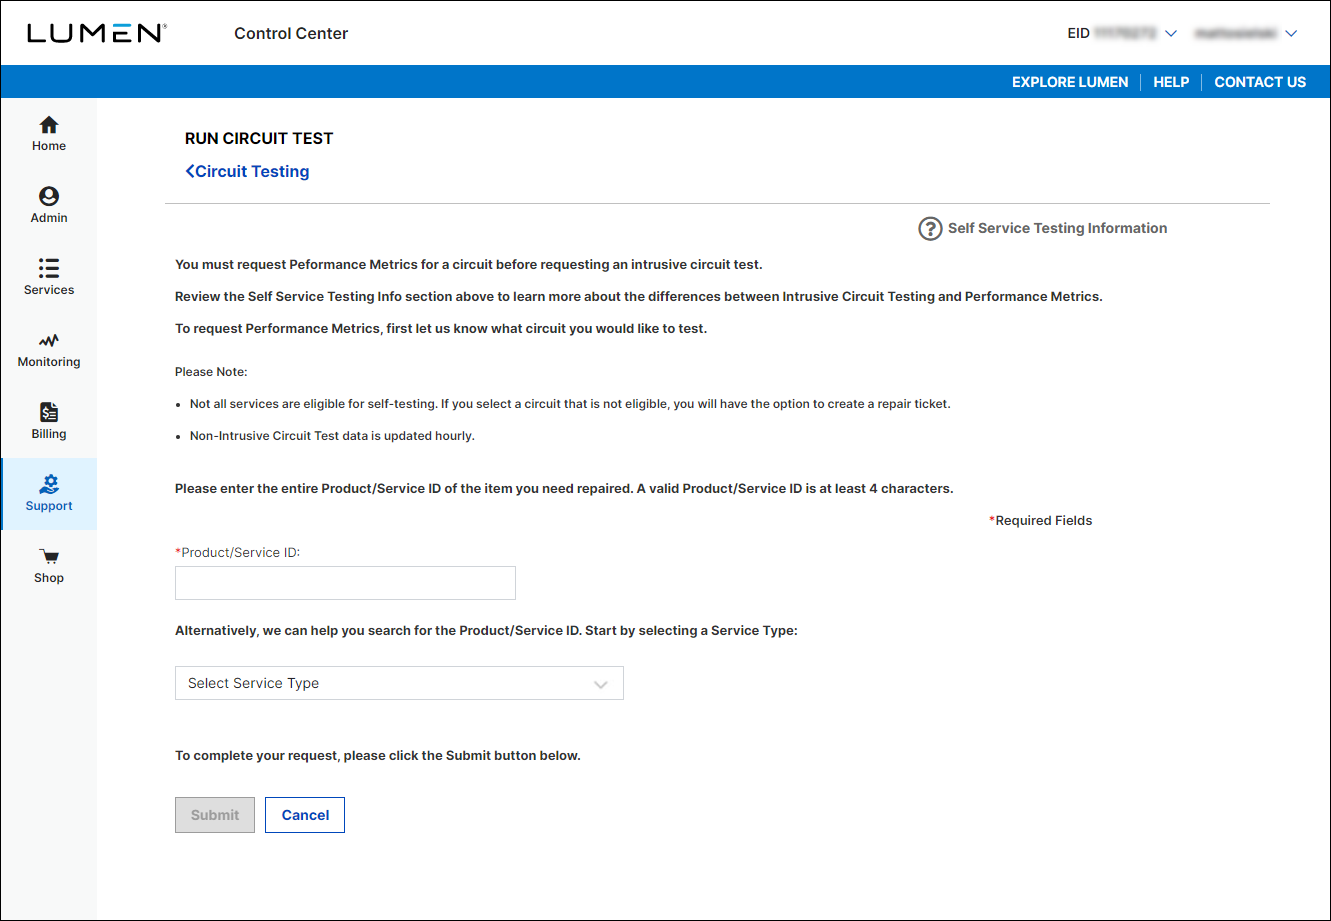This screenshot has width=1331, height=921.
Task: Click CONTACT US in the blue bar
Action: click(x=1260, y=82)
